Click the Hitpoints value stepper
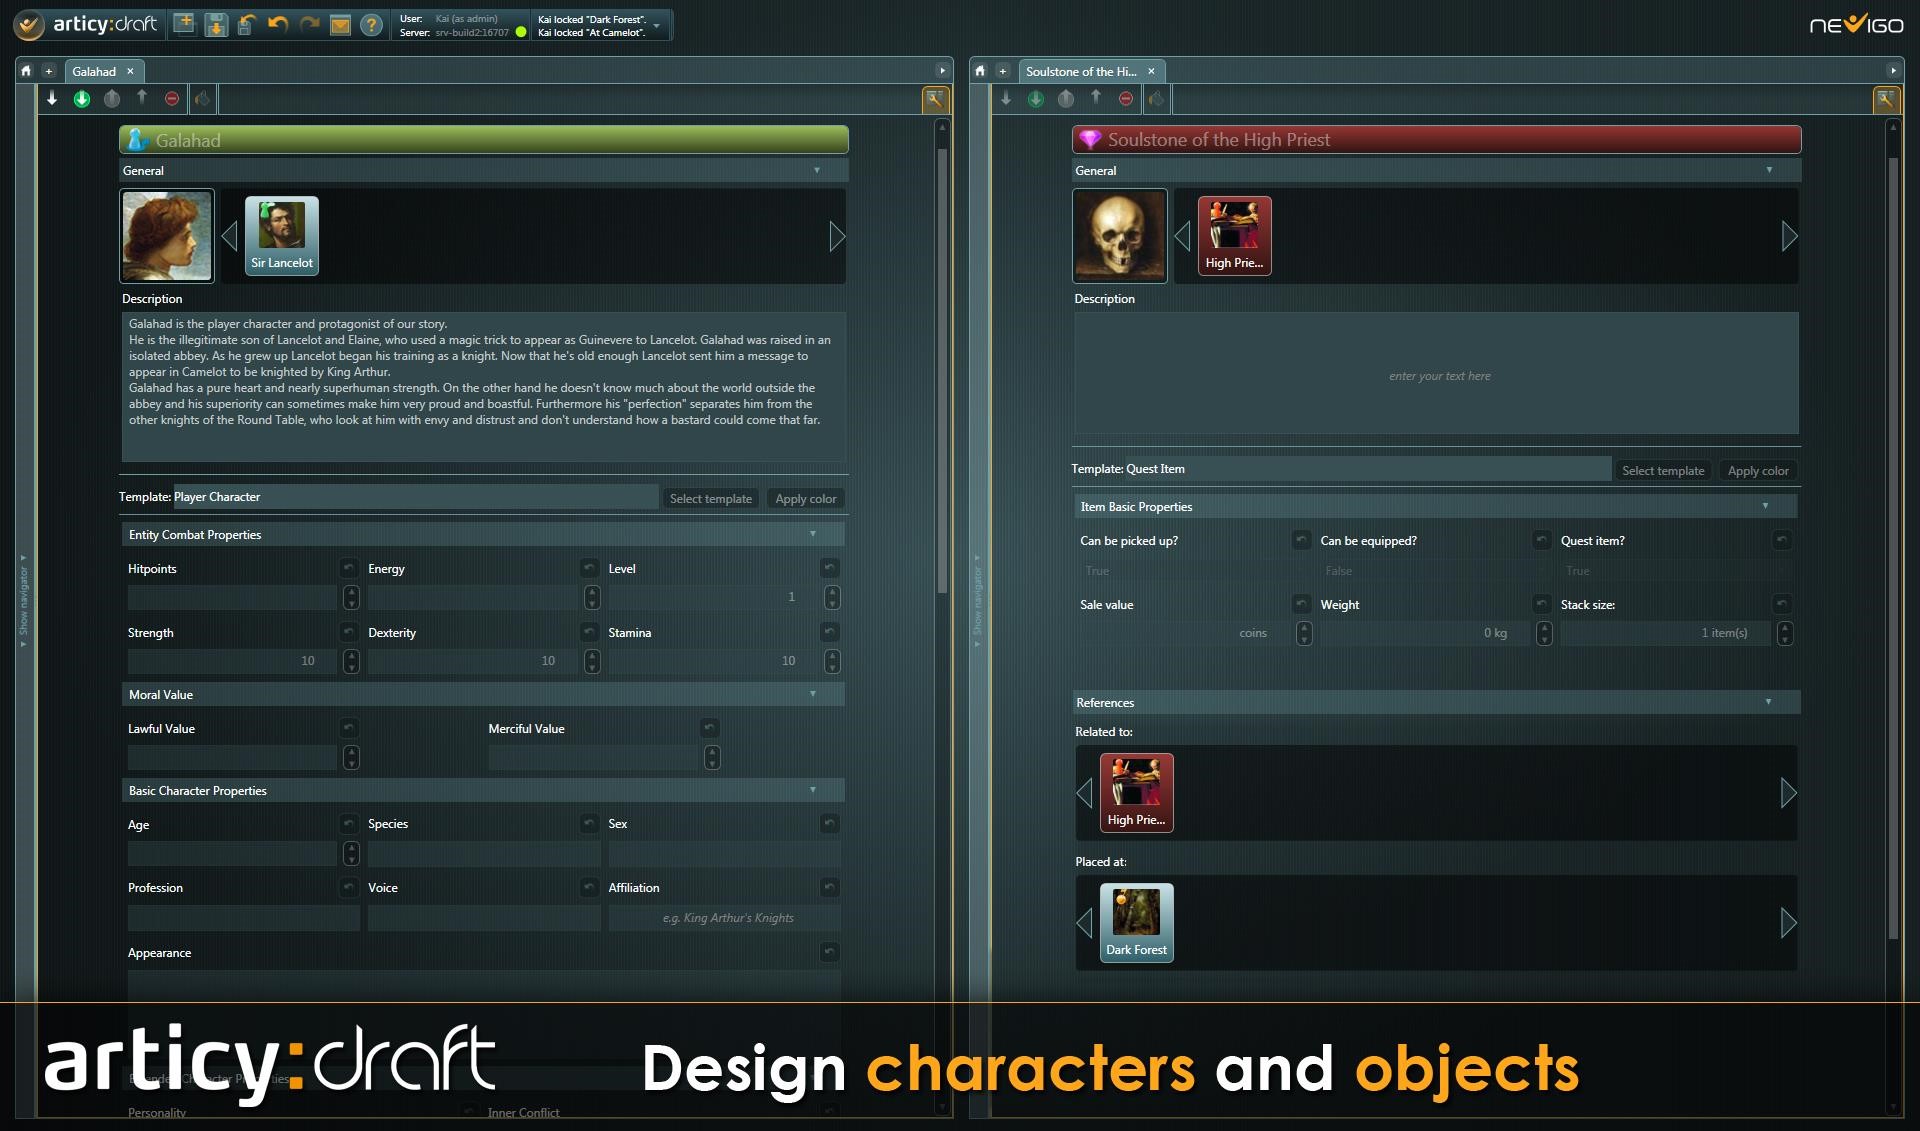1920x1131 pixels. pyautogui.click(x=351, y=597)
